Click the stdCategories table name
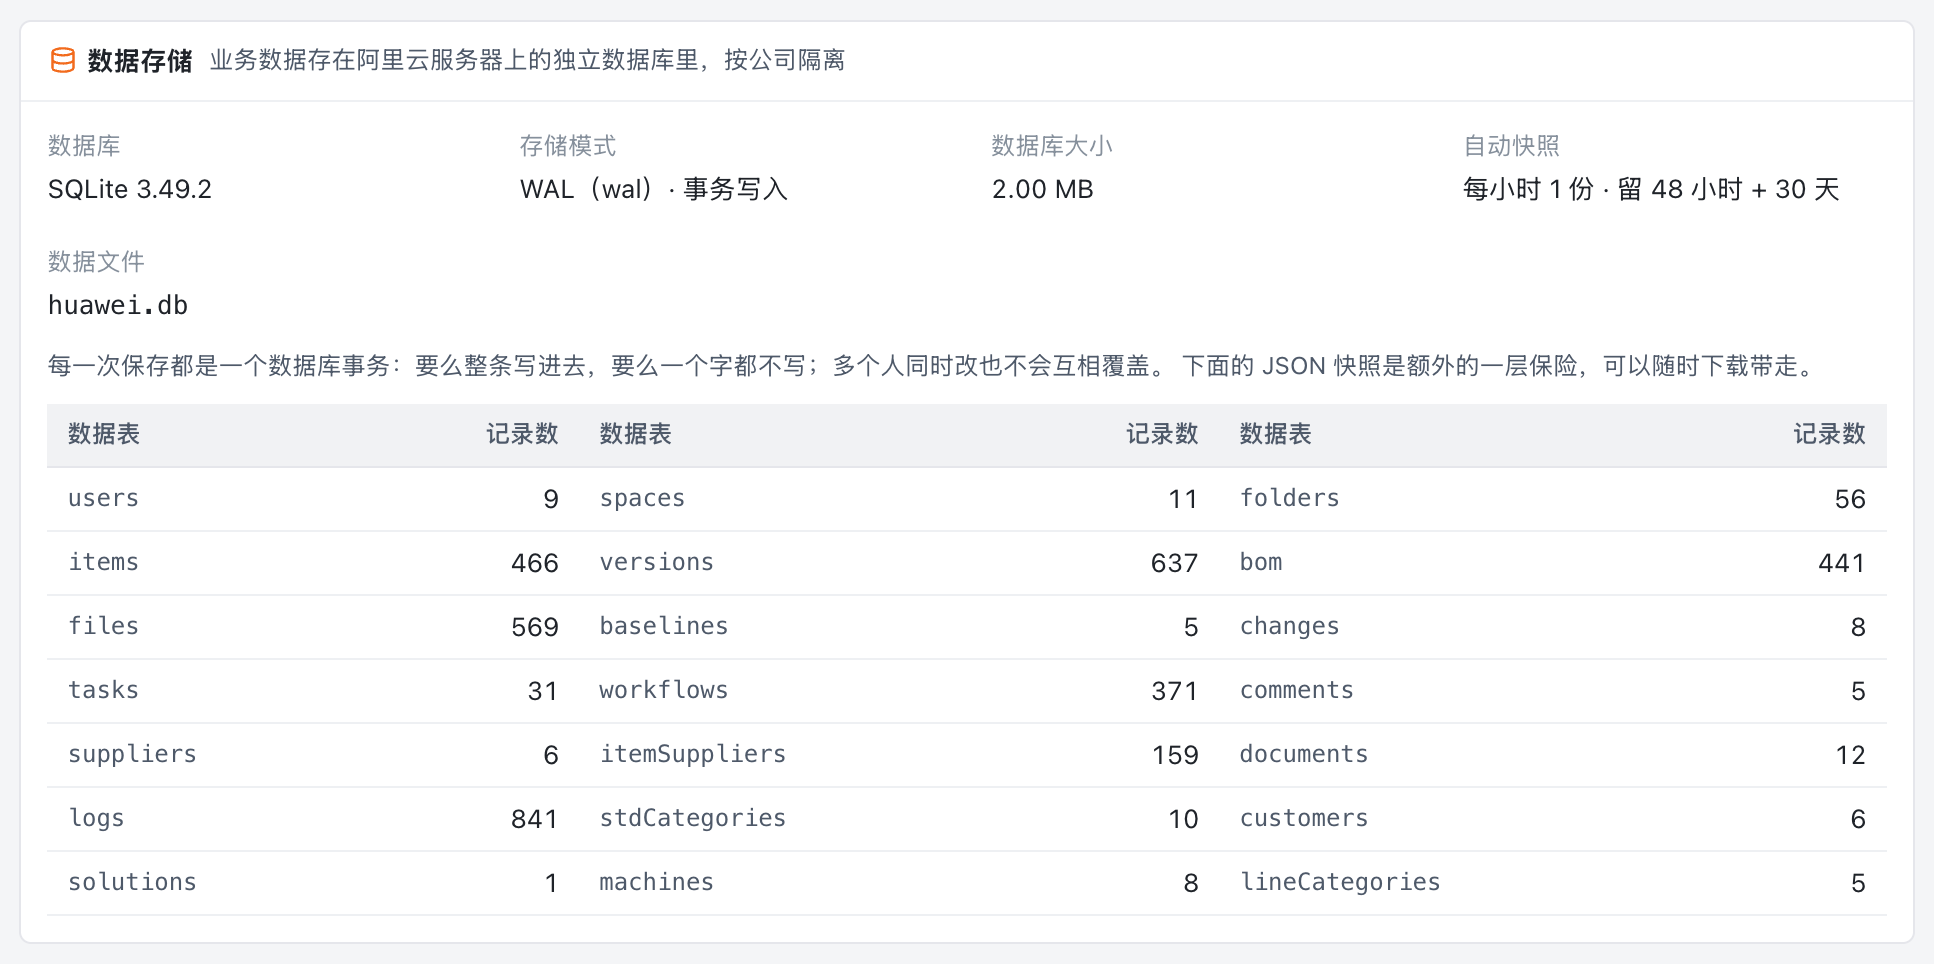This screenshot has width=1934, height=964. tap(693, 818)
